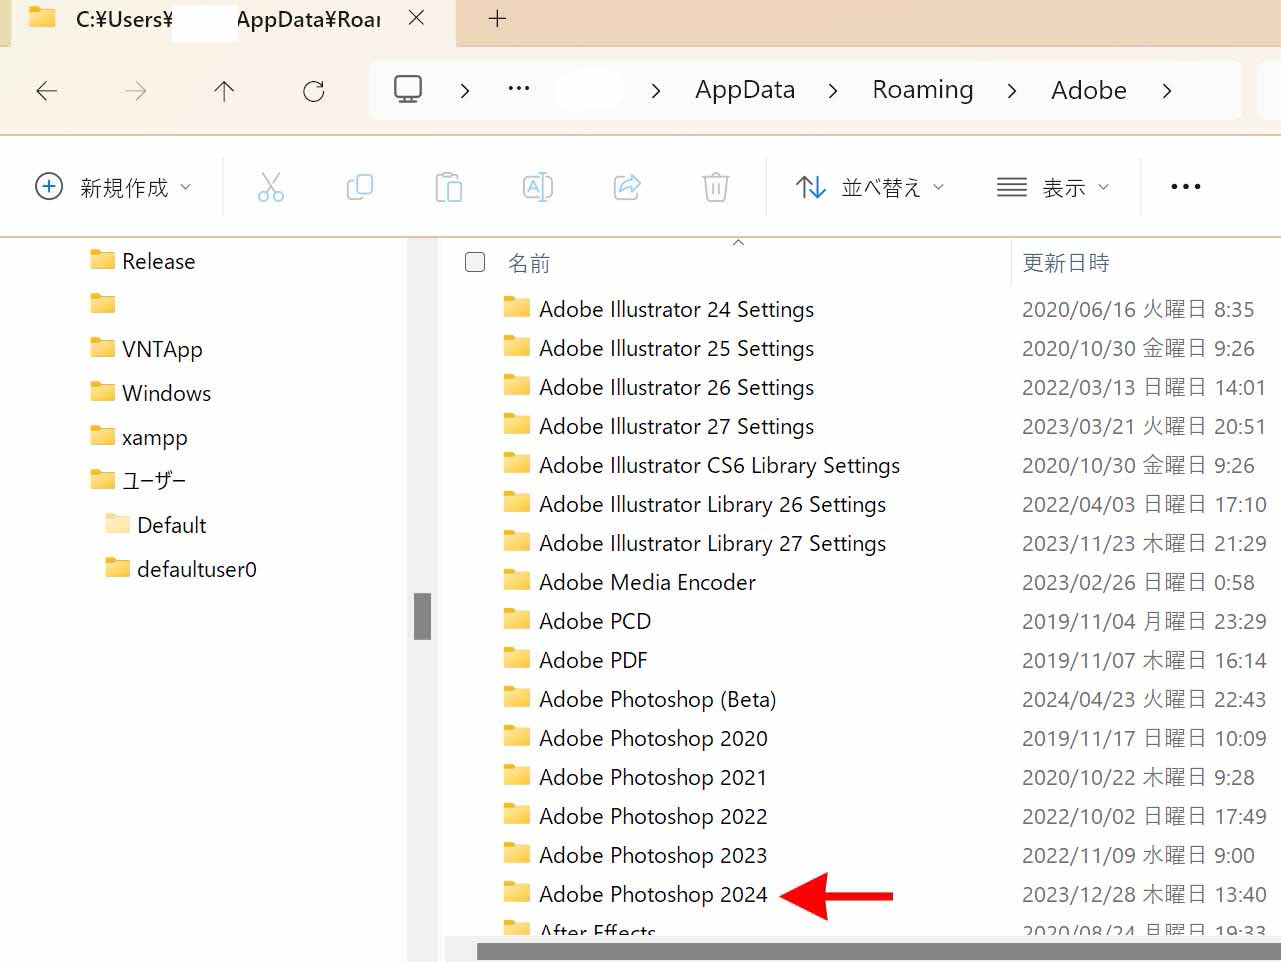Select the Adobe Photoshop 2021 folder

635,777
